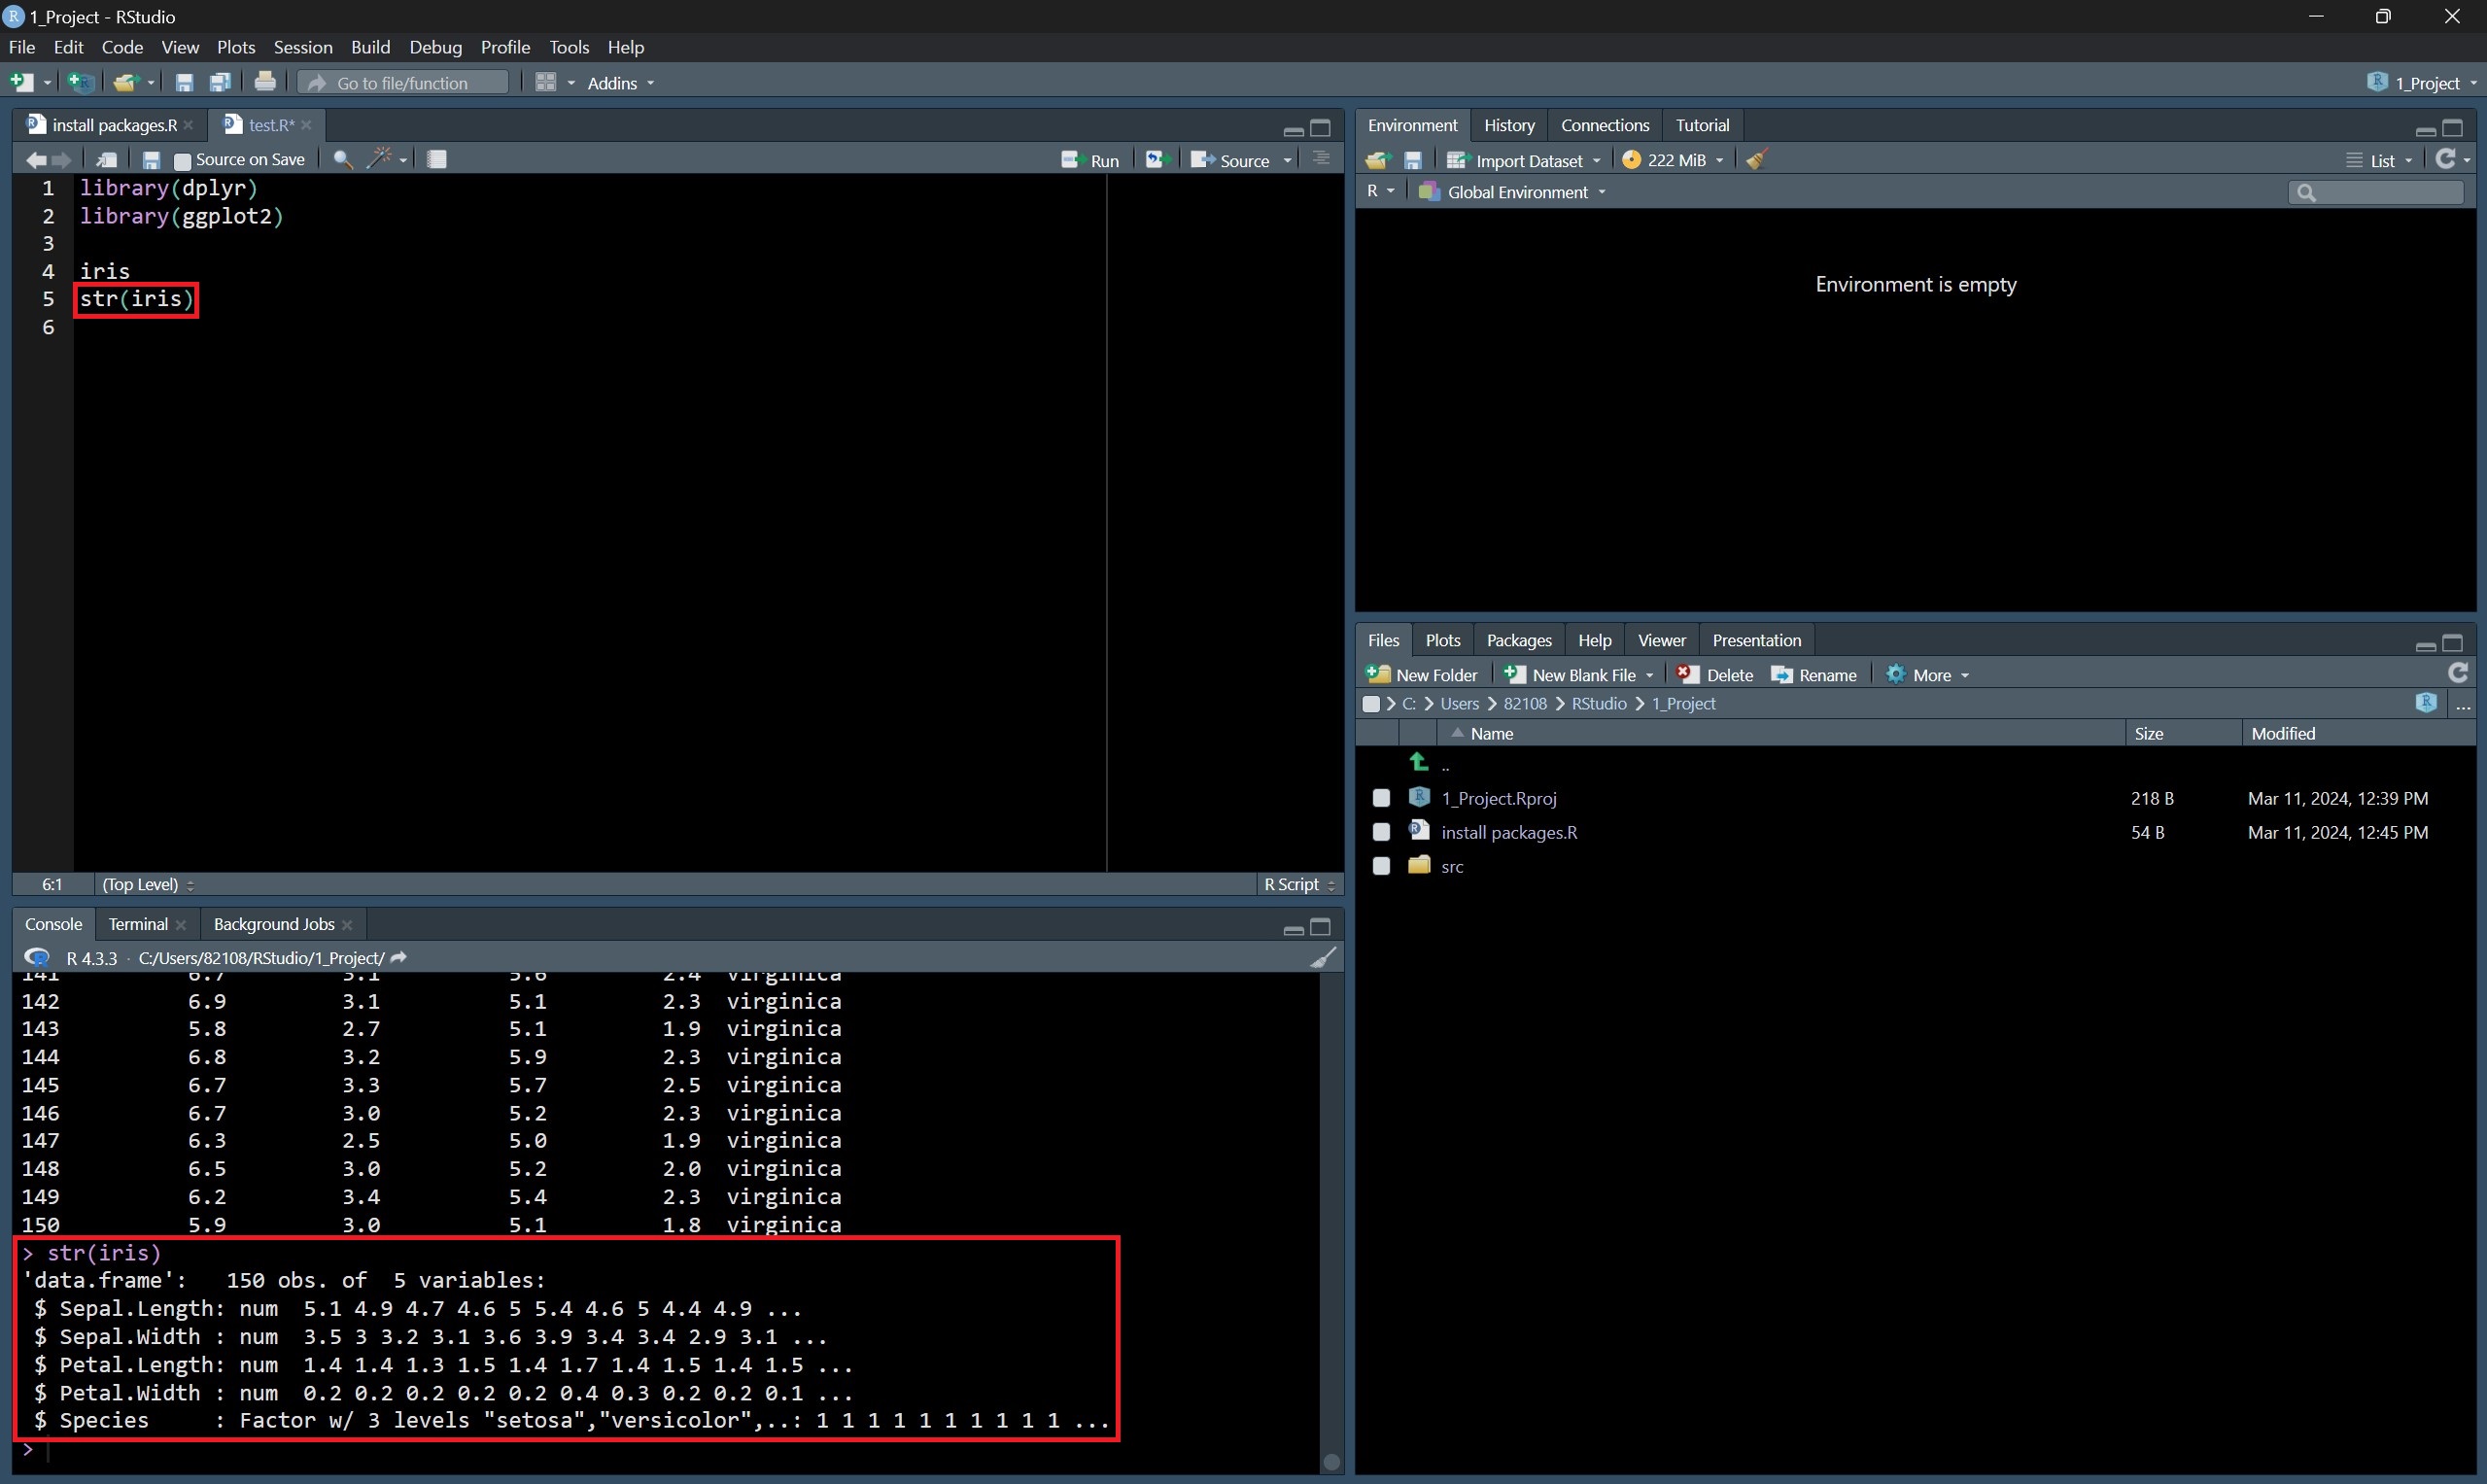Click the code tools magic wand icon
2487x1484 pixels.
(x=380, y=159)
